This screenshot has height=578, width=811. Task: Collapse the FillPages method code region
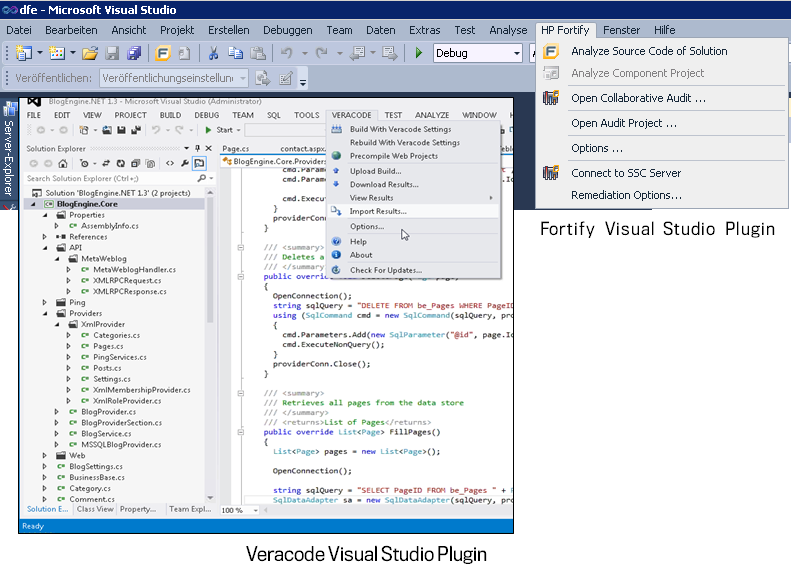click(x=241, y=432)
